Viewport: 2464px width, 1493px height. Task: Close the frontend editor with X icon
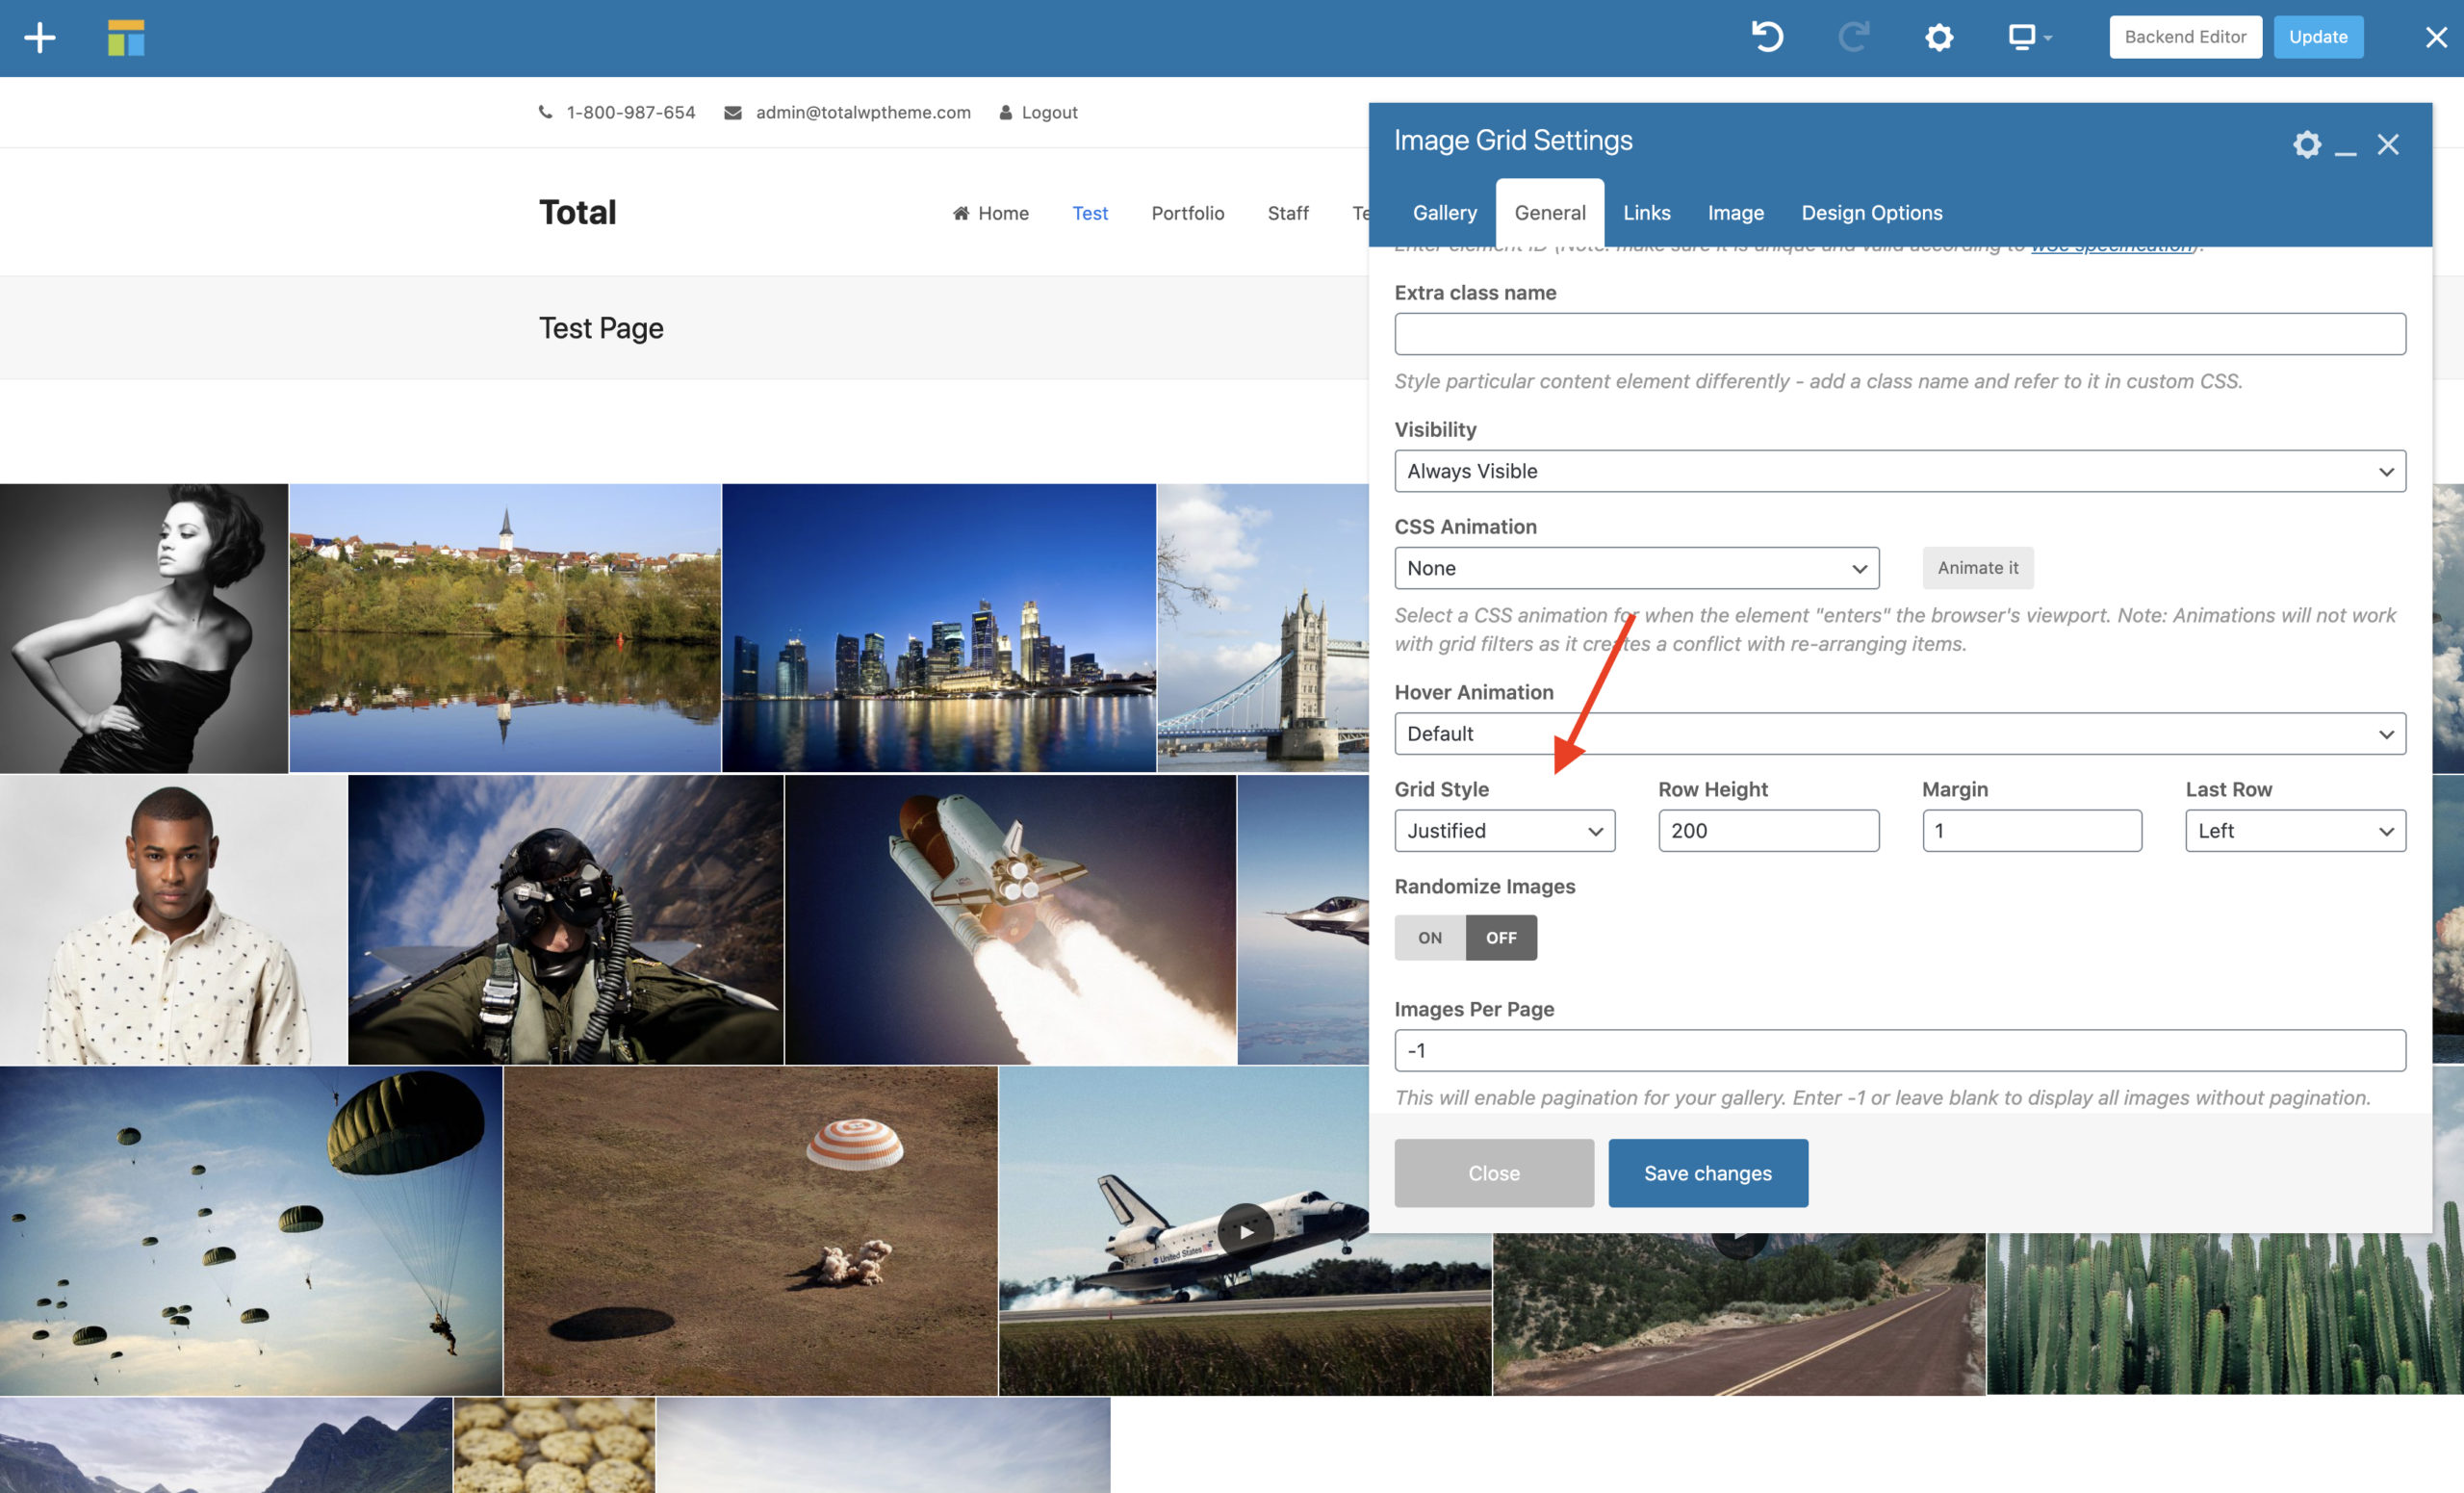pos(2436,38)
